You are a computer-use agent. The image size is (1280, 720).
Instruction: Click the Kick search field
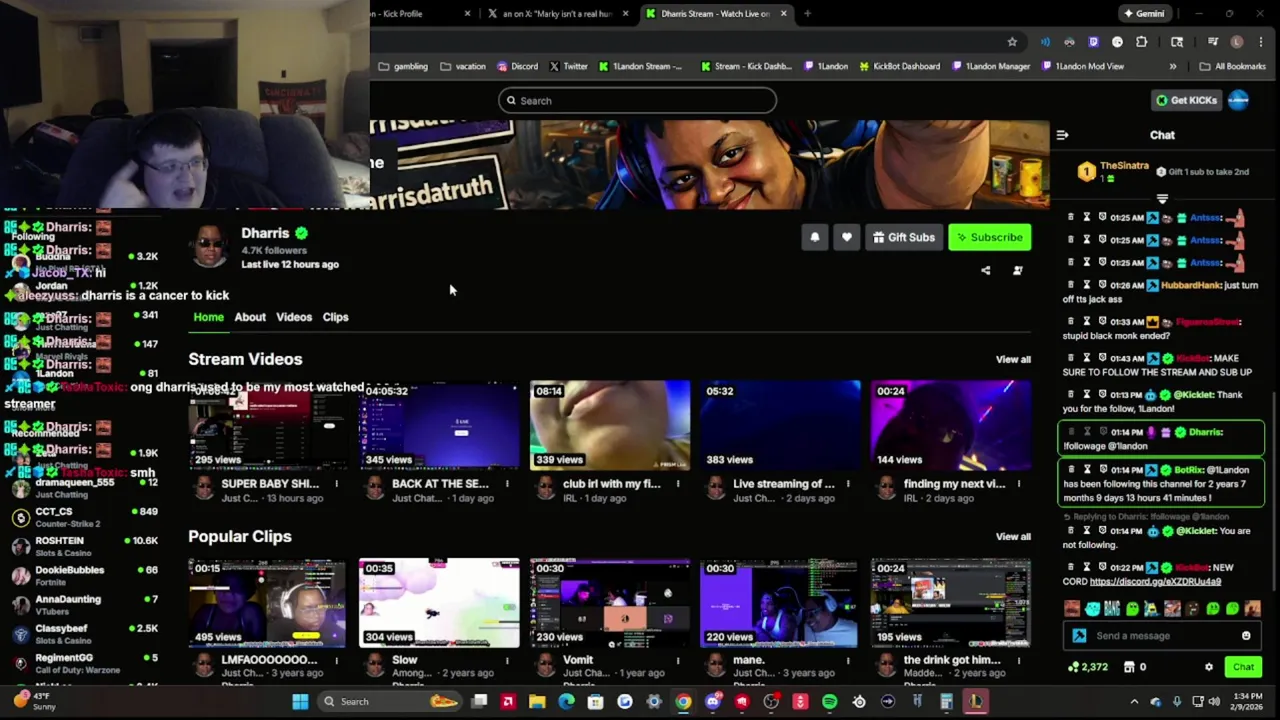click(637, 100)
